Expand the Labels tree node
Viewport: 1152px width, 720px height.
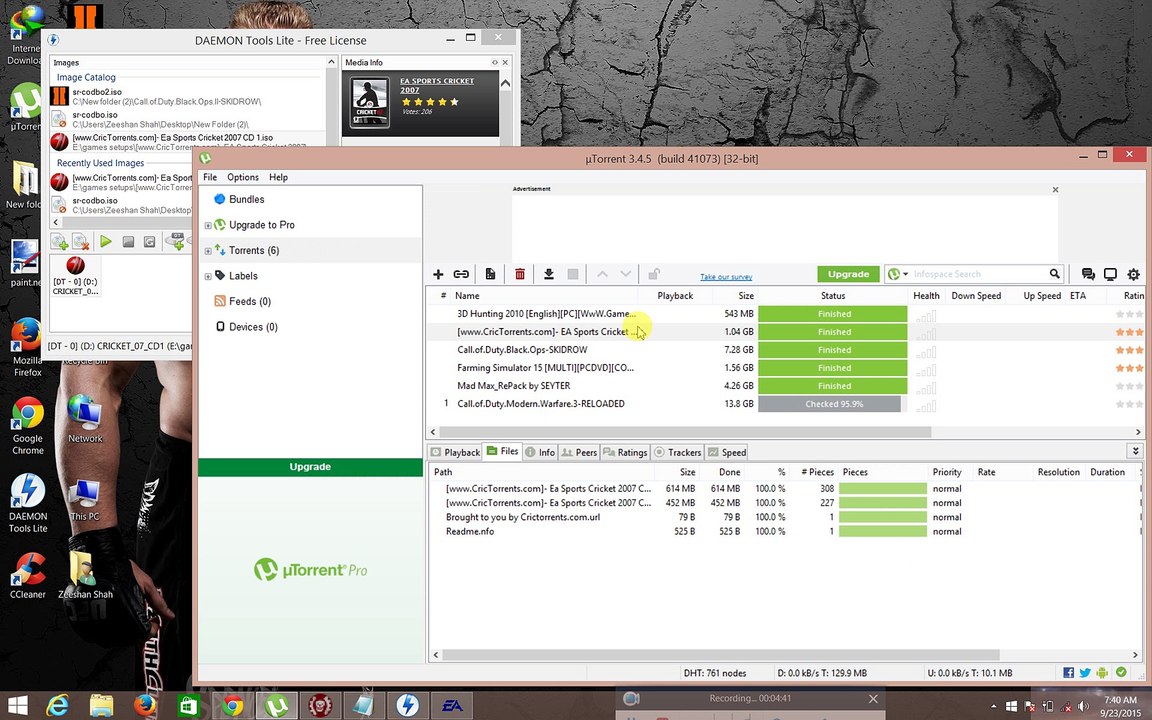(x=208, y=277)
